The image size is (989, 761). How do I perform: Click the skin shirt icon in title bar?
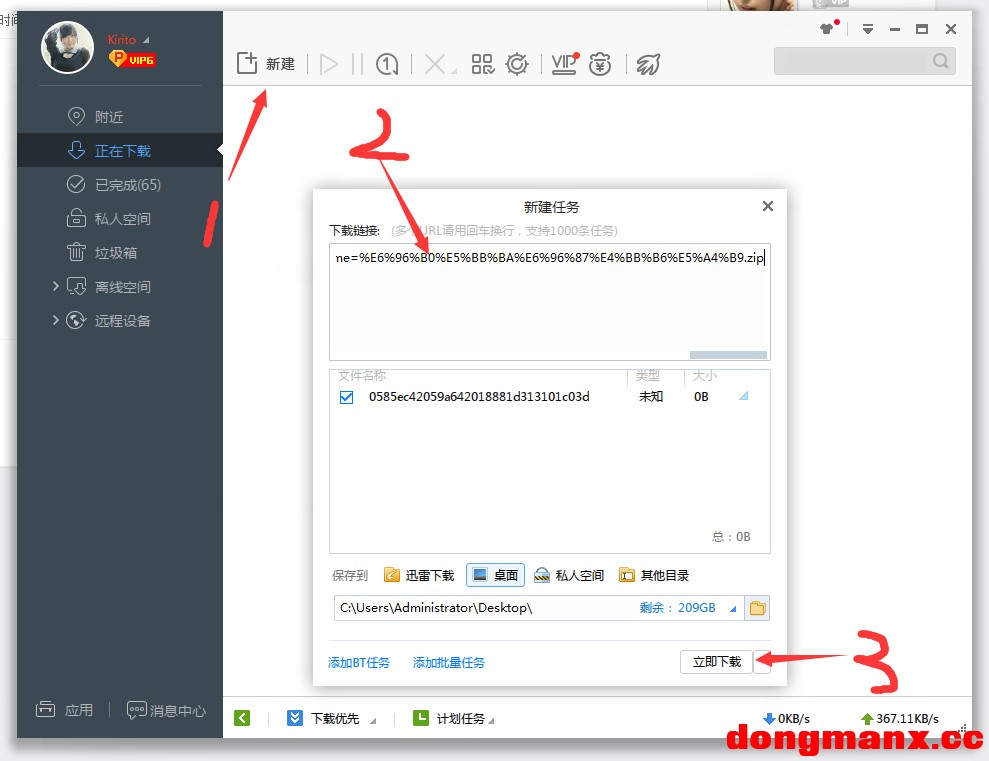point(826,29)
